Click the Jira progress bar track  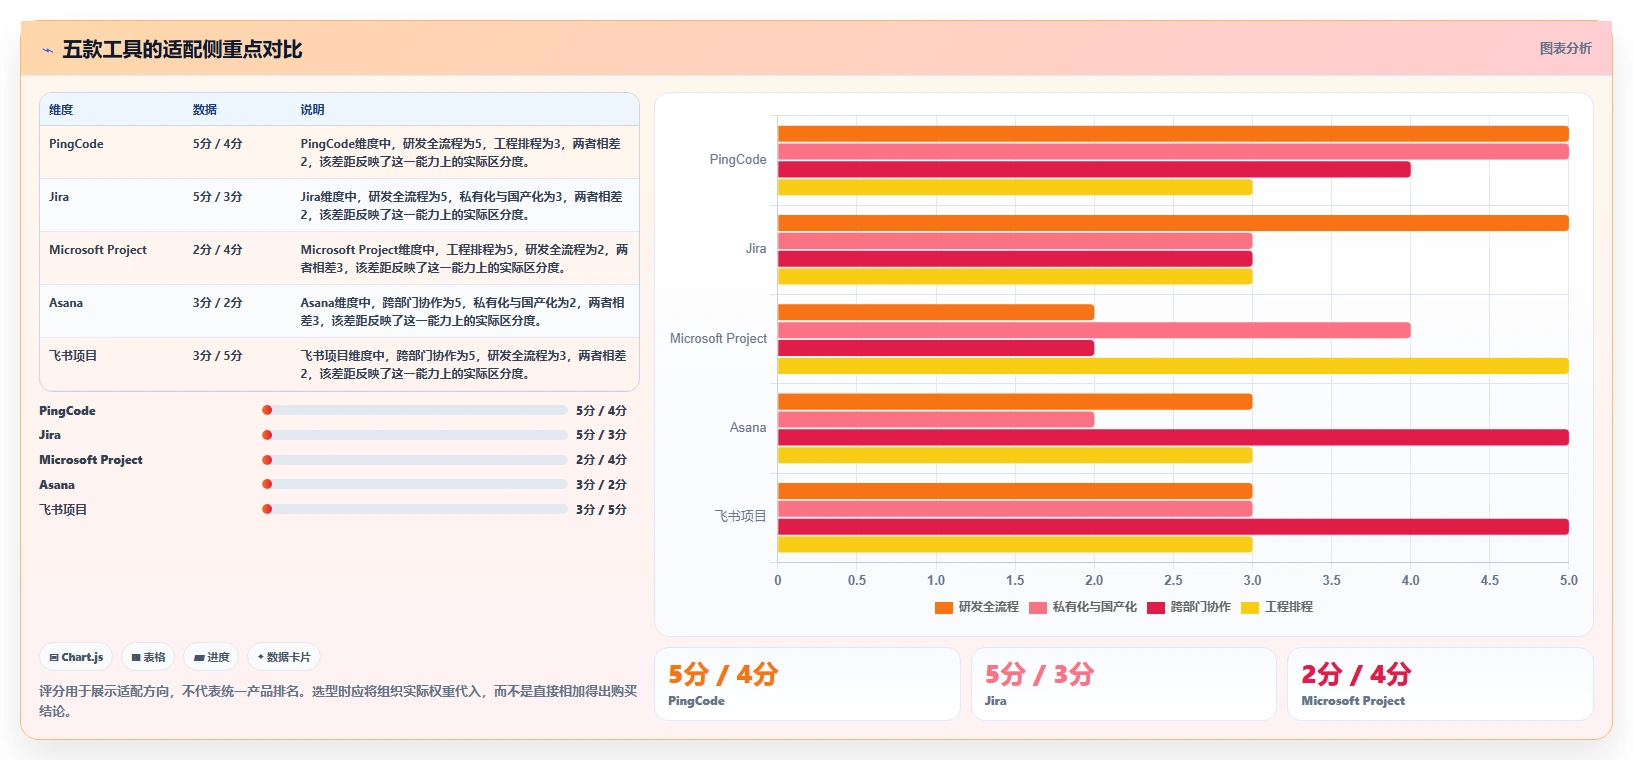[415, 435]
